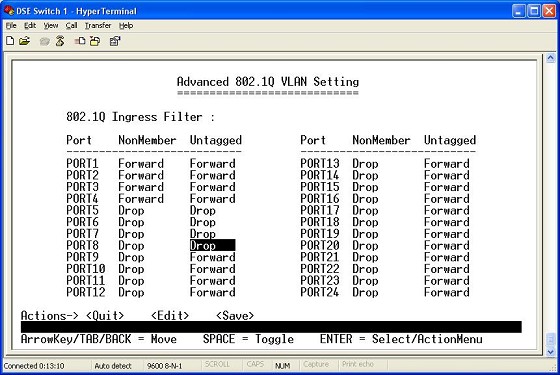Click the New connection toolbar icon
The height and width of the screenshot is (375, 560).
pos(10,41)
